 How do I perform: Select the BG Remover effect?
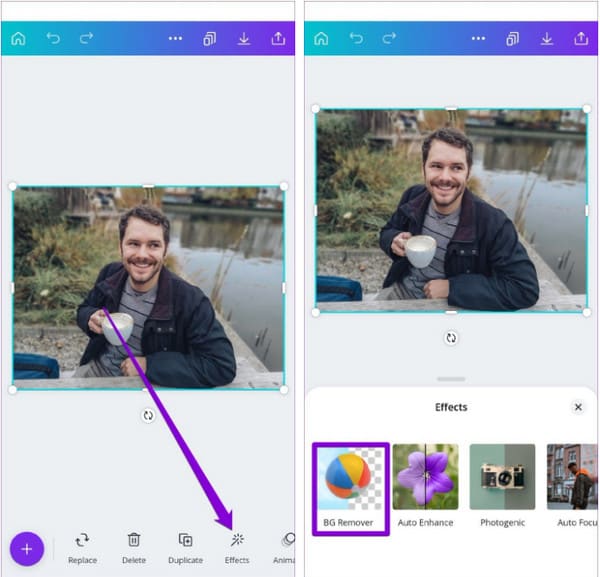click(x=349, y=488)
